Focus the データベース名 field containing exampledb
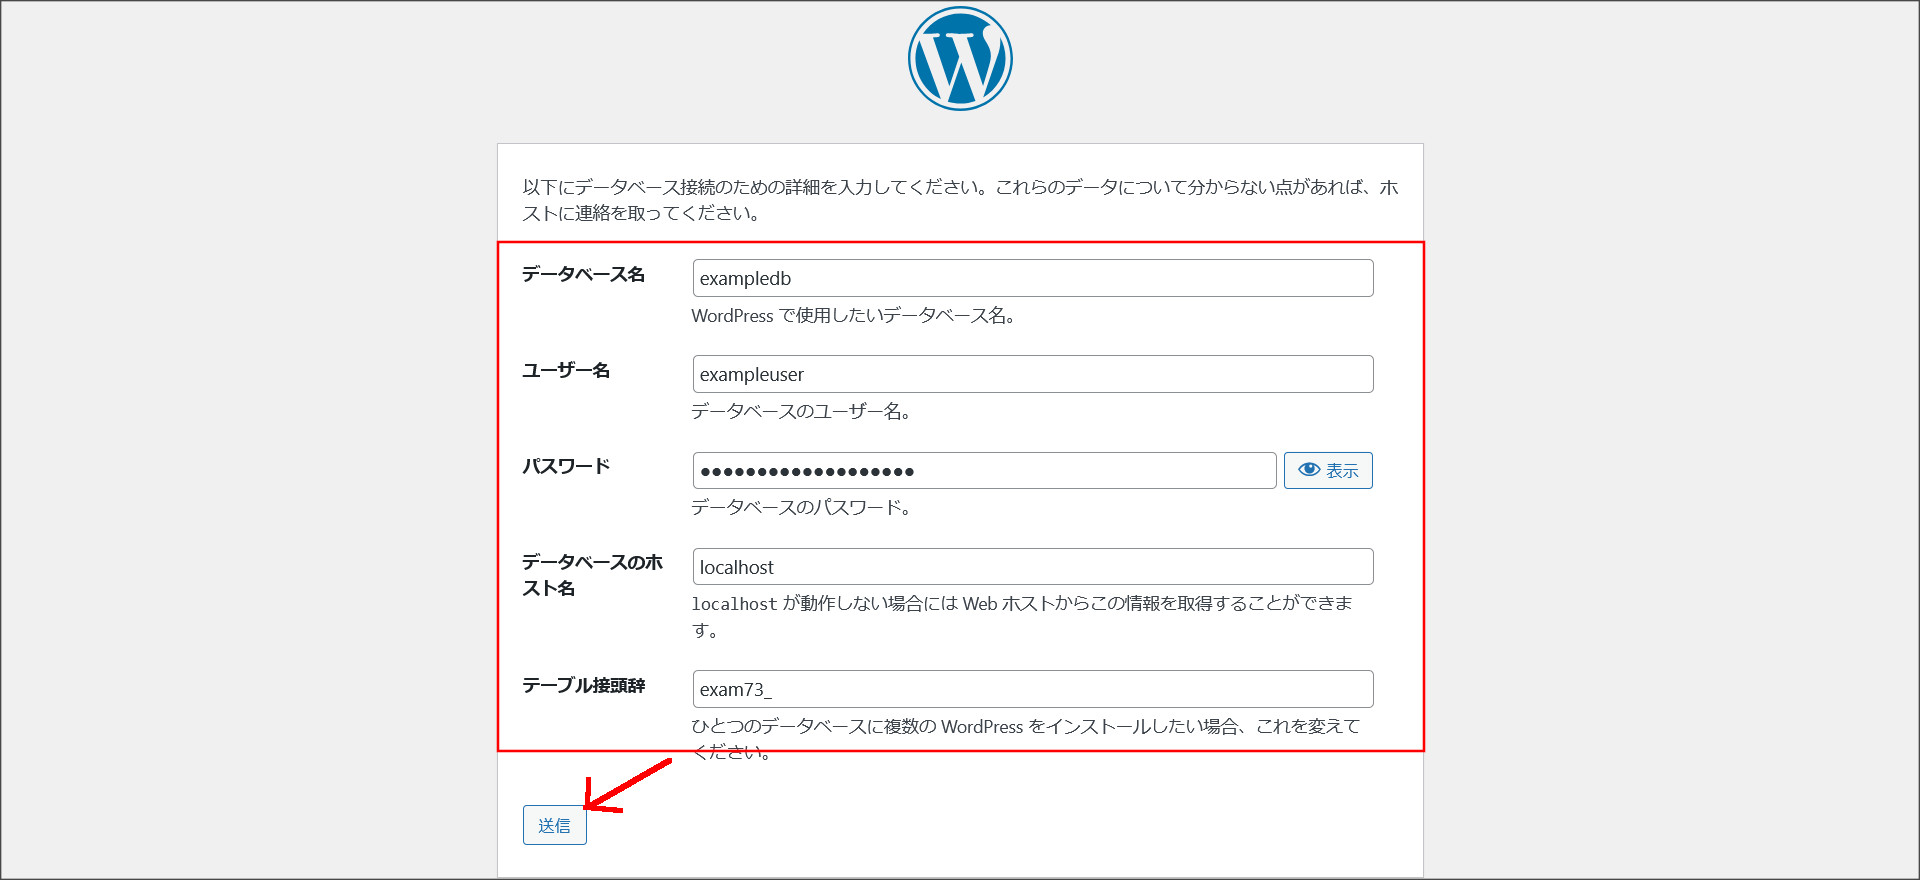The image size is (1920, 880). [x=1032, y=279]
